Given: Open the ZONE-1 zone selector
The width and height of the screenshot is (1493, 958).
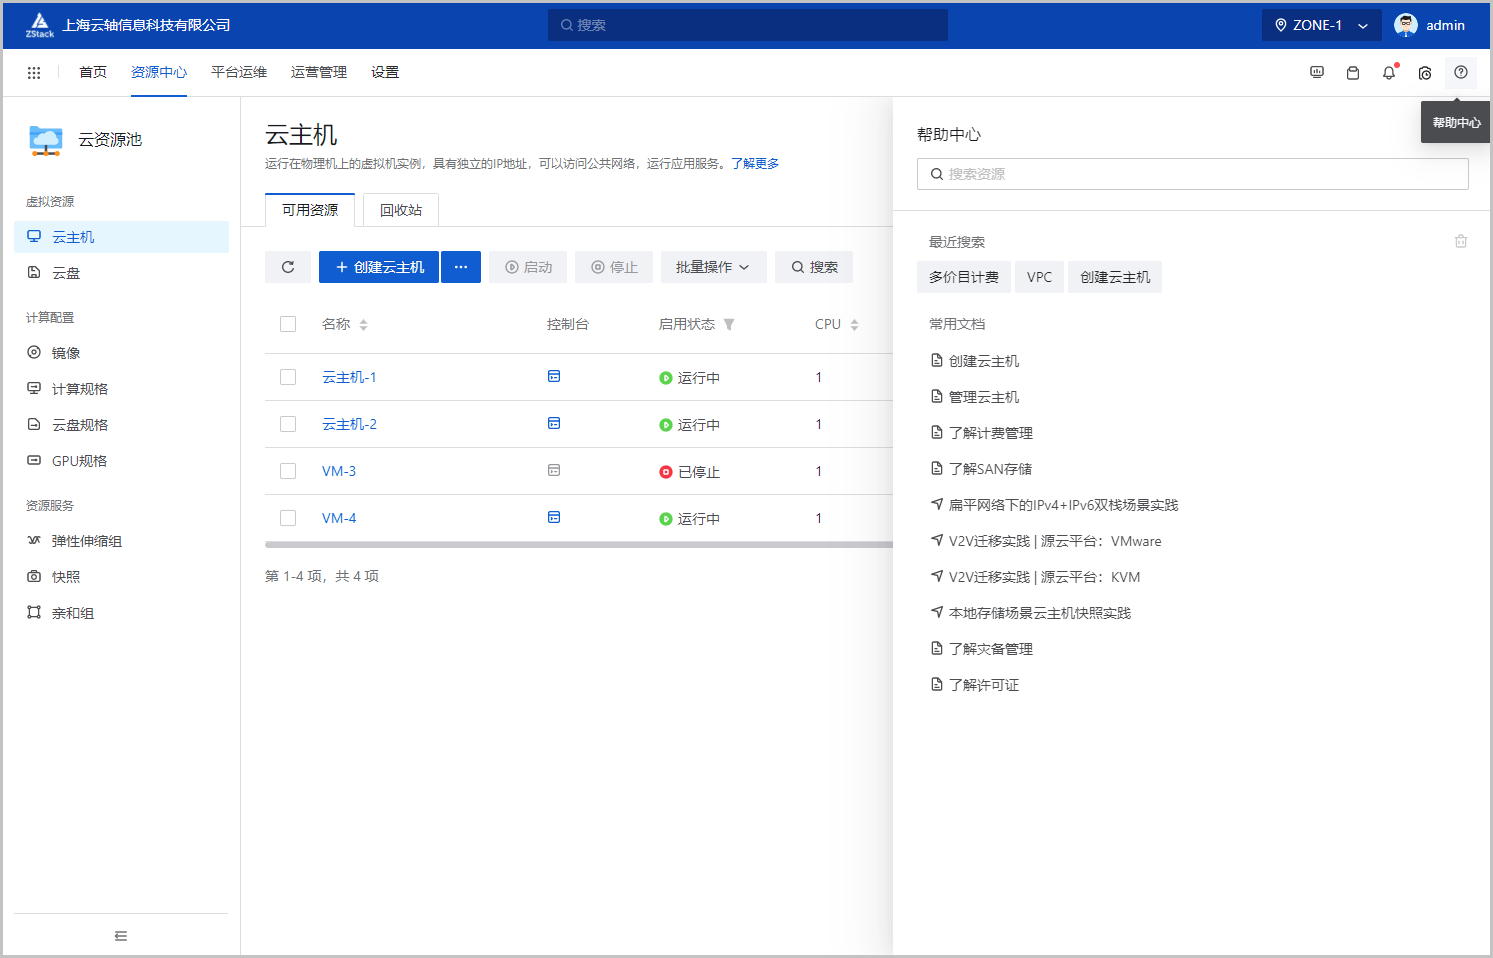Looking at the screenshot, I should point(1320,25).
